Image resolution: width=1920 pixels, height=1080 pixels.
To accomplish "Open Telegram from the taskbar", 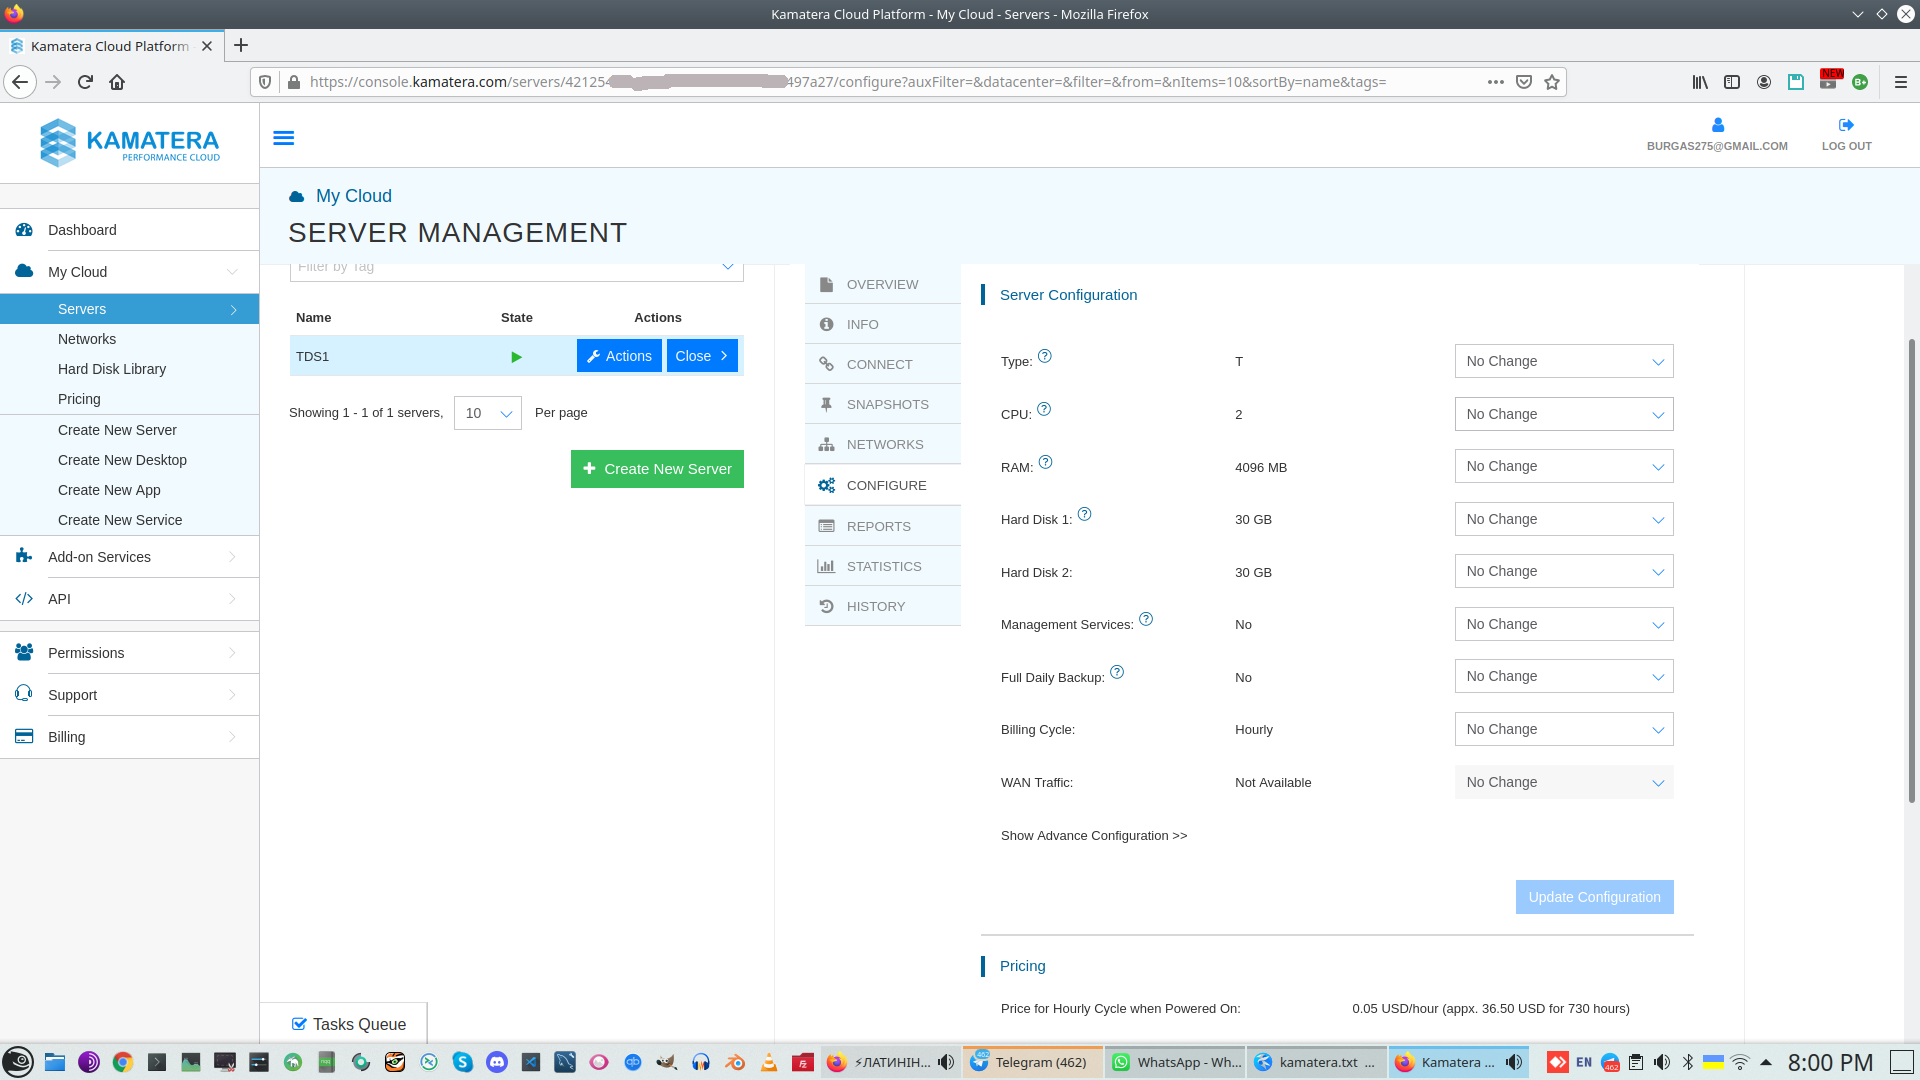I will [1033, 1062].
